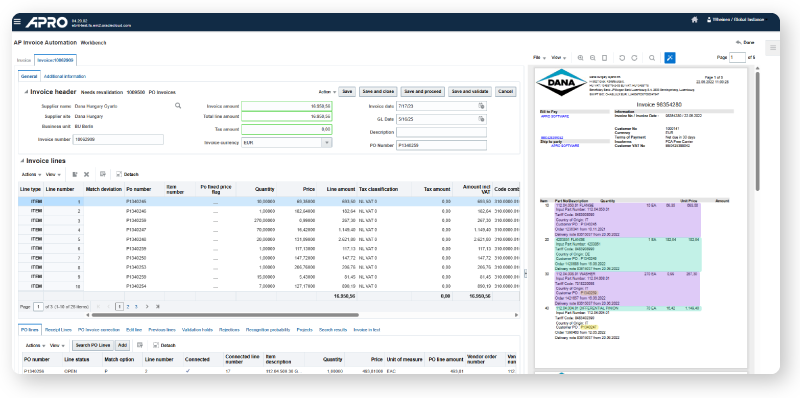Screen dimensions: 800x398
Task: Search supplier with magnifier icon
Action: (x=178, y=106)
